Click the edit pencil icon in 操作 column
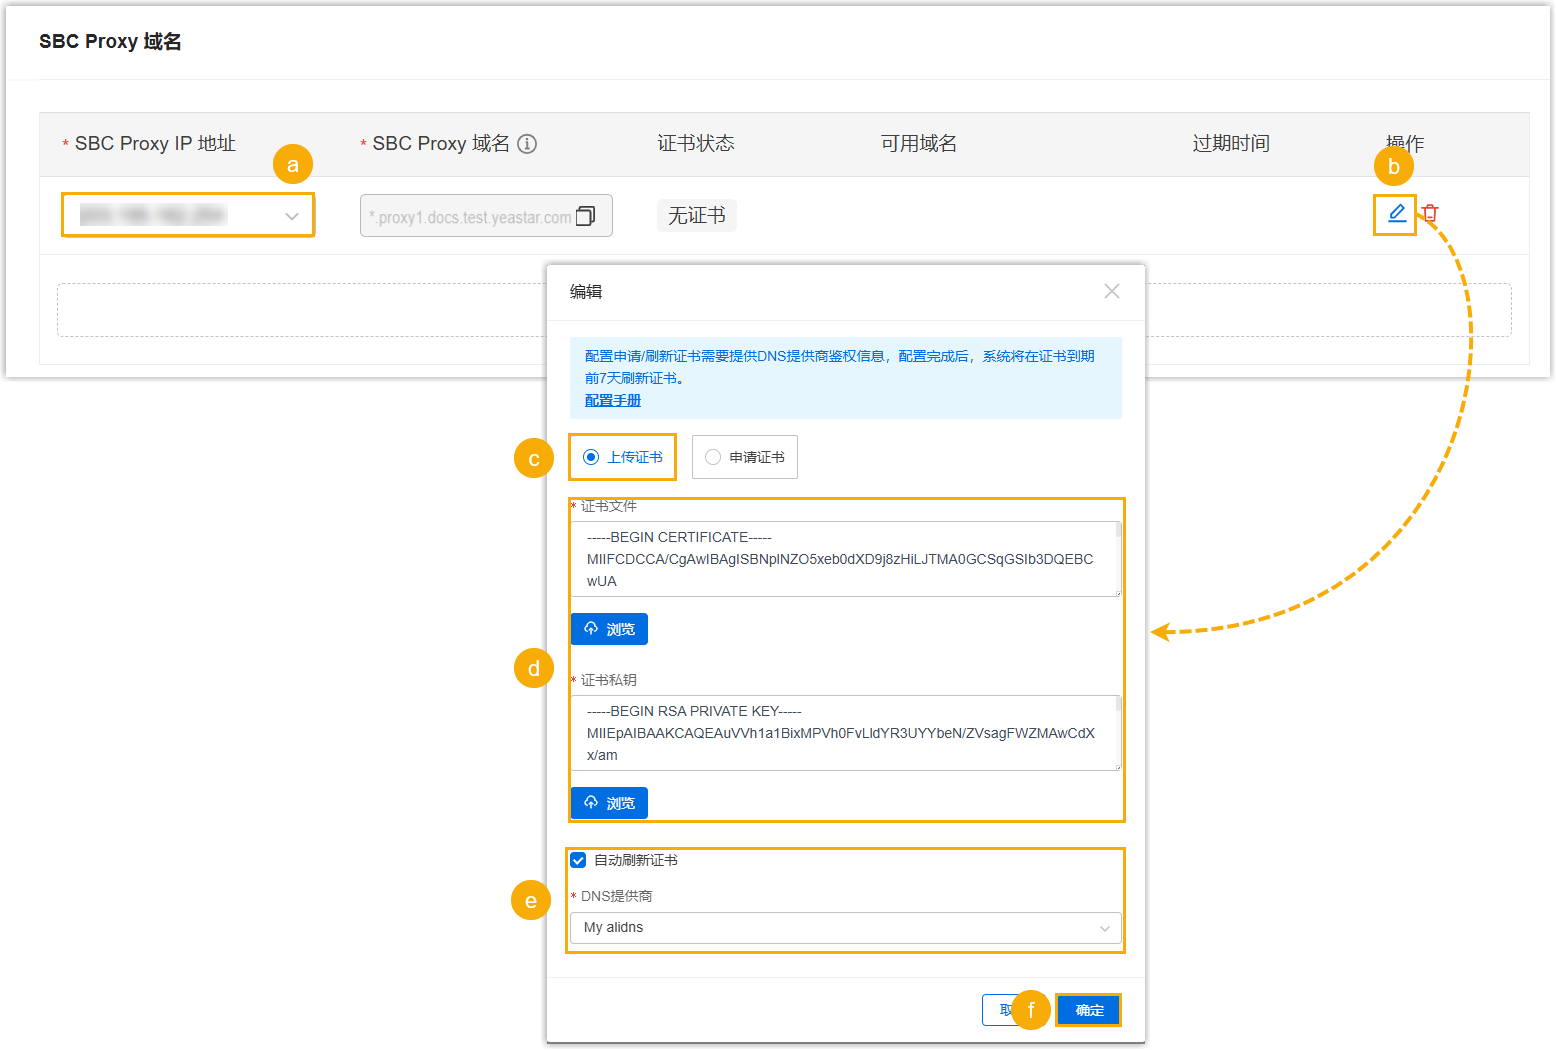Viewport: 1556px width, 1050px height. (1397, 213)
